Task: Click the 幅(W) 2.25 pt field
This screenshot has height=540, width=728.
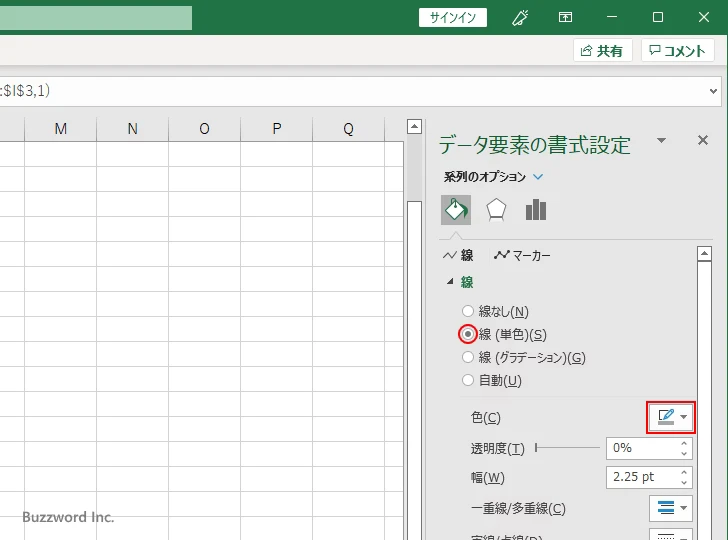Action: 643,477
